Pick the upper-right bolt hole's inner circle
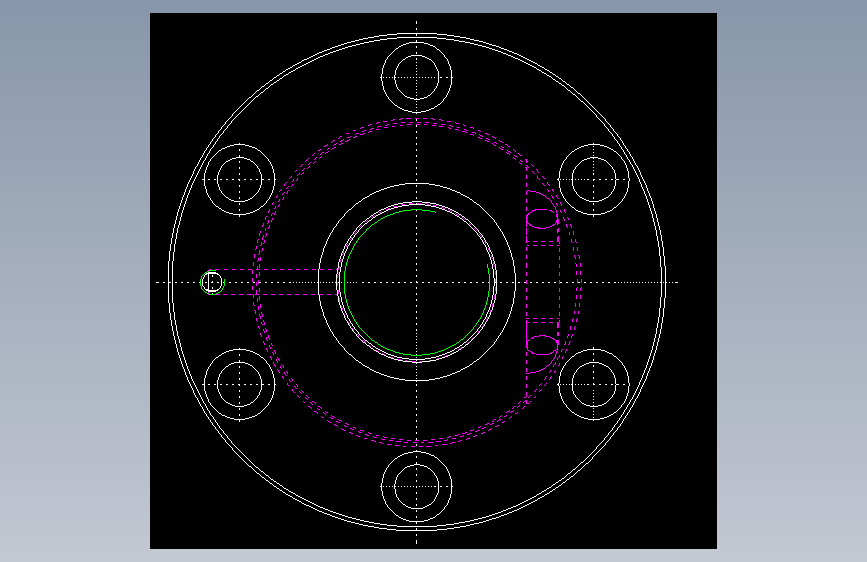867x562 pixels. pos(594,180)
